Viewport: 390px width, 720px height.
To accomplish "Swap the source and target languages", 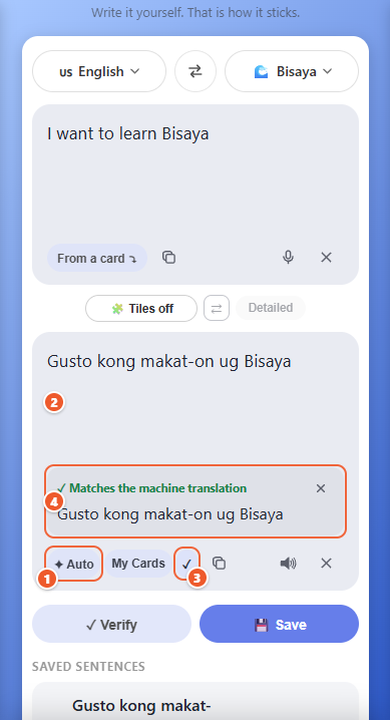I will click(195, 71).
